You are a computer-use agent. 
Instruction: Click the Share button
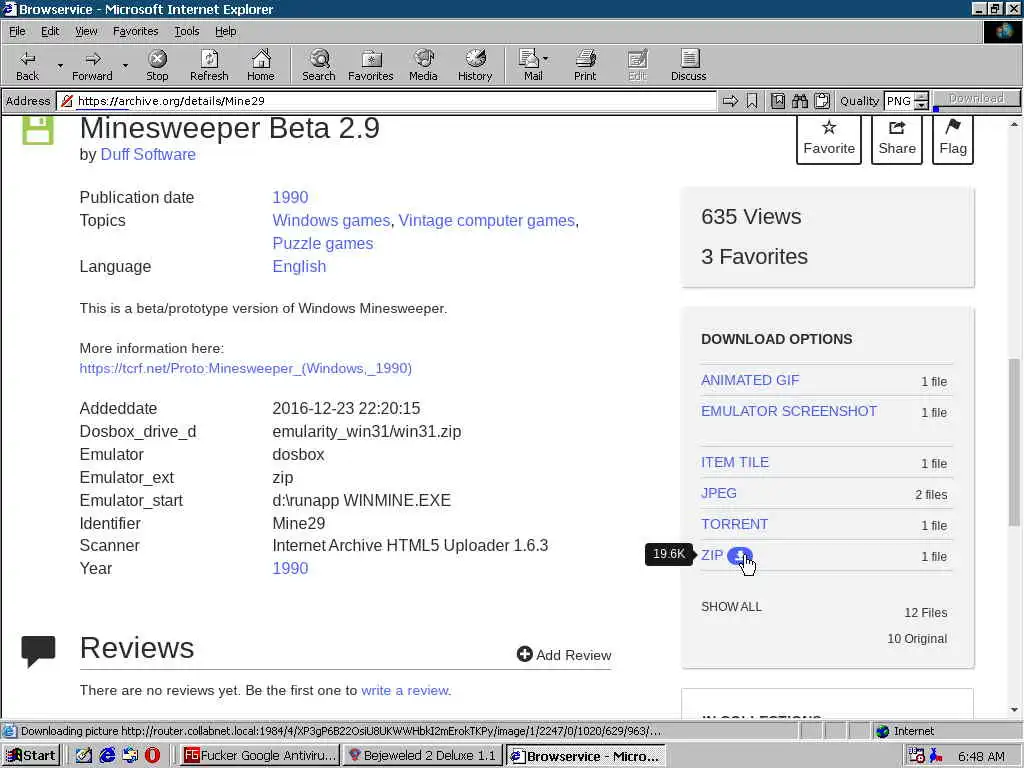897,138
